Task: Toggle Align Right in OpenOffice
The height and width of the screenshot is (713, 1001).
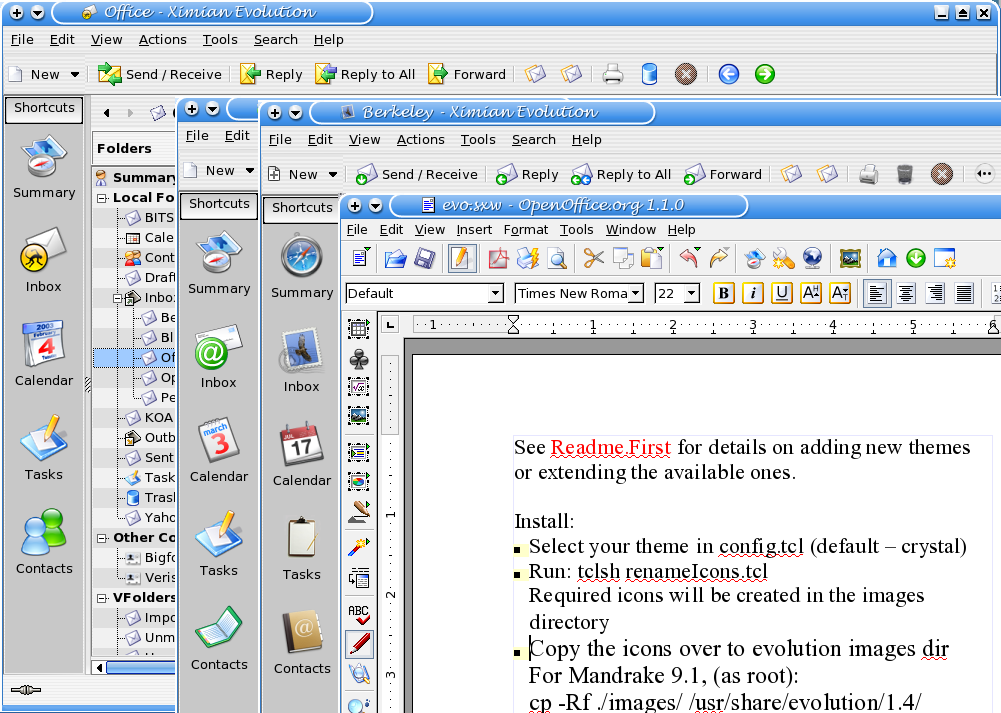Action: pyautogui.click(x=935, y=294)
